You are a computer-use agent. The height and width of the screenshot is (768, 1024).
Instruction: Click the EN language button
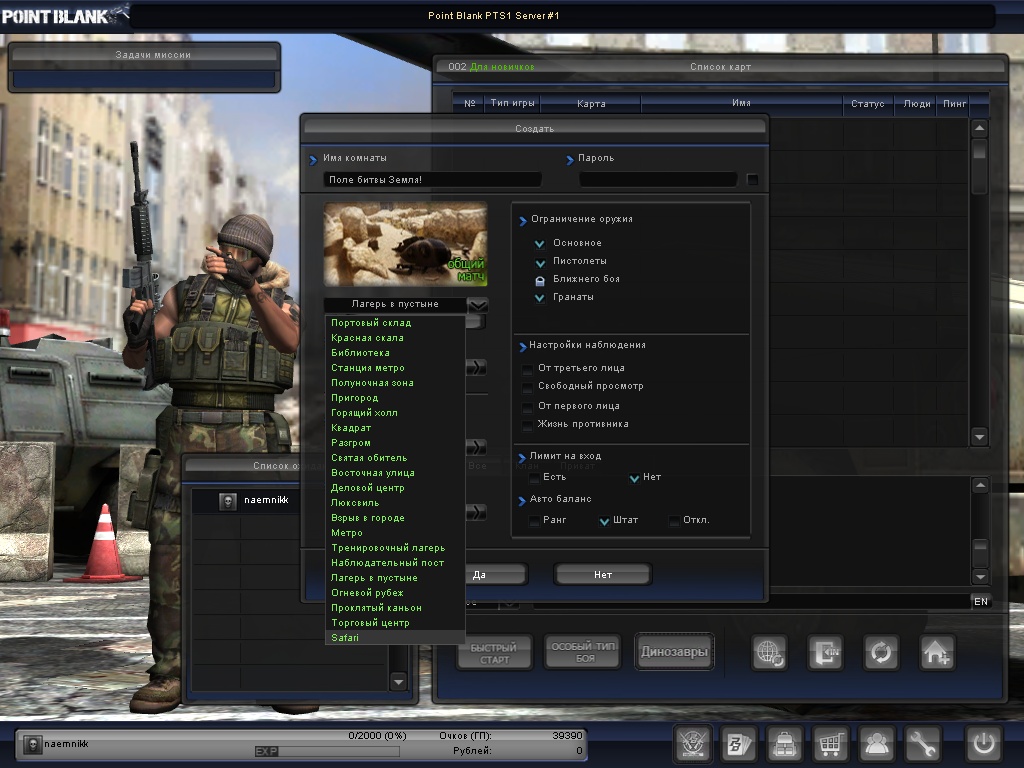click(981, 601)
